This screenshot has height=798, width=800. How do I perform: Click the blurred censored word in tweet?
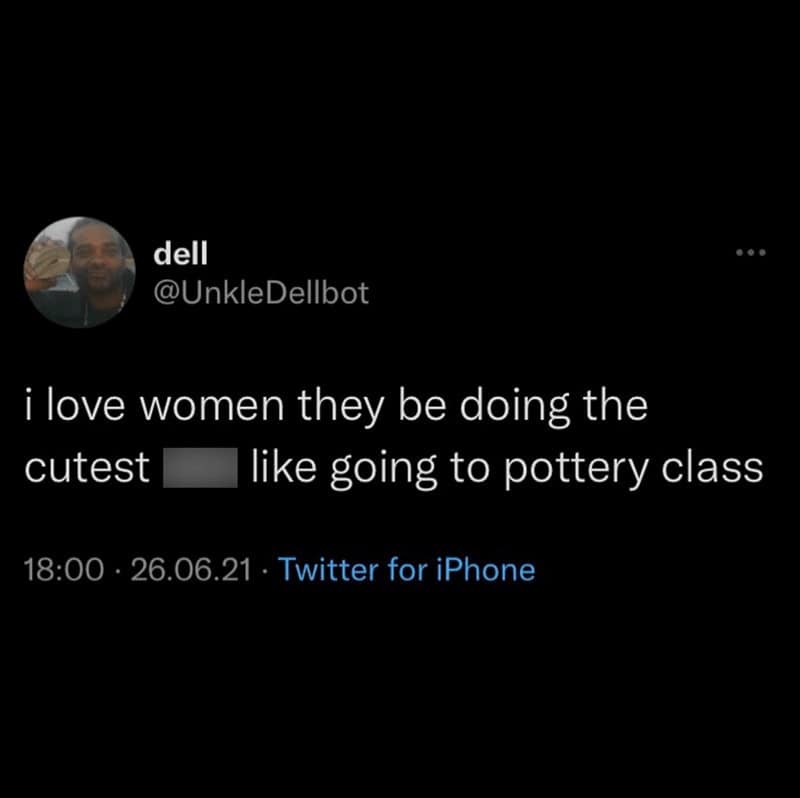coord(201,466)
